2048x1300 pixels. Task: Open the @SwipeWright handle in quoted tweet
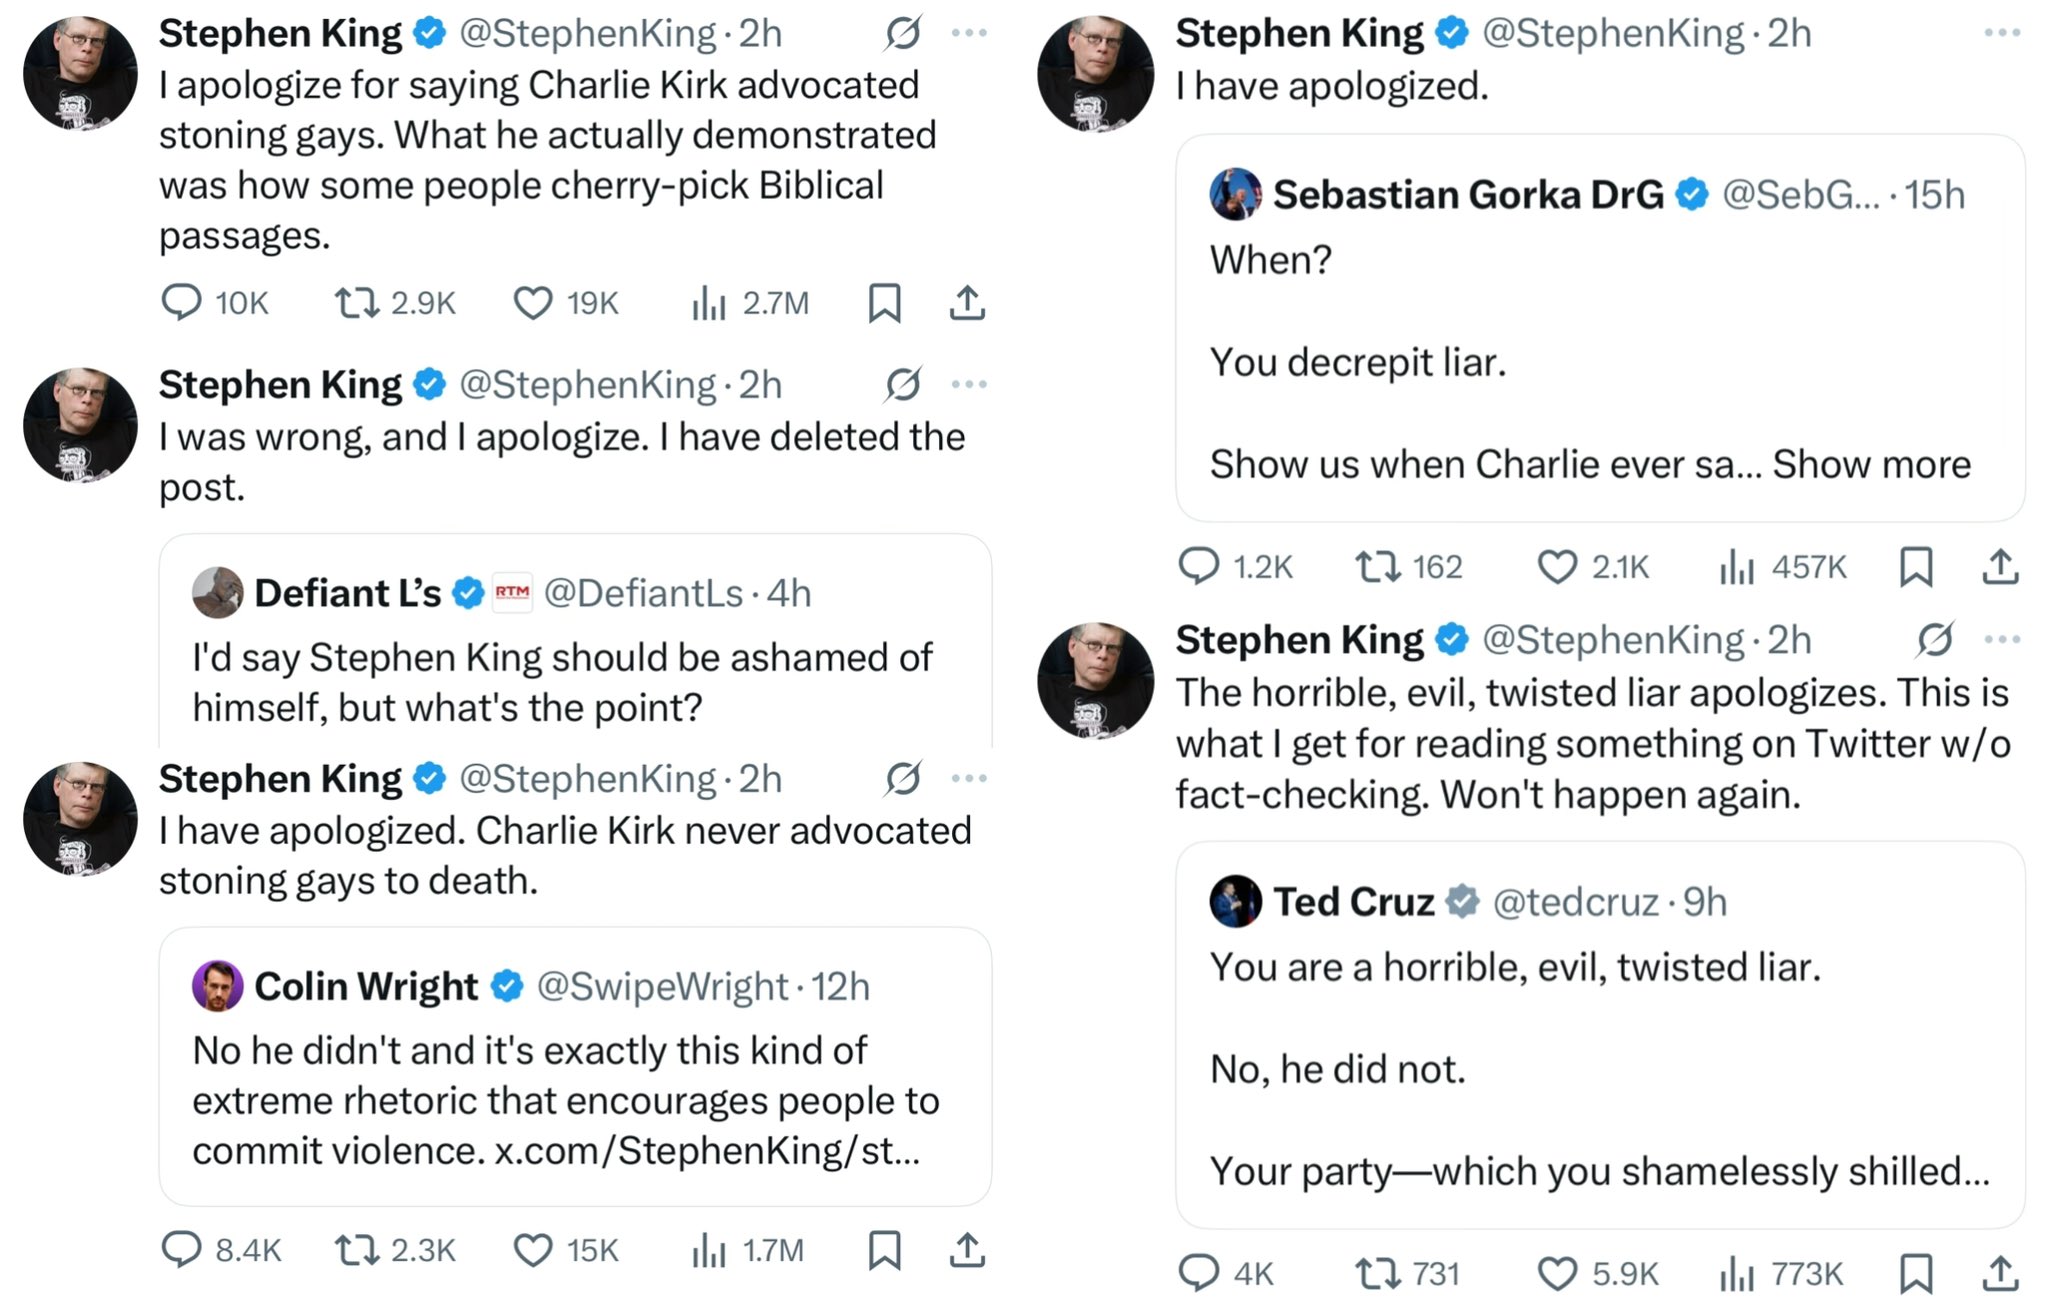tap(663, 987)
